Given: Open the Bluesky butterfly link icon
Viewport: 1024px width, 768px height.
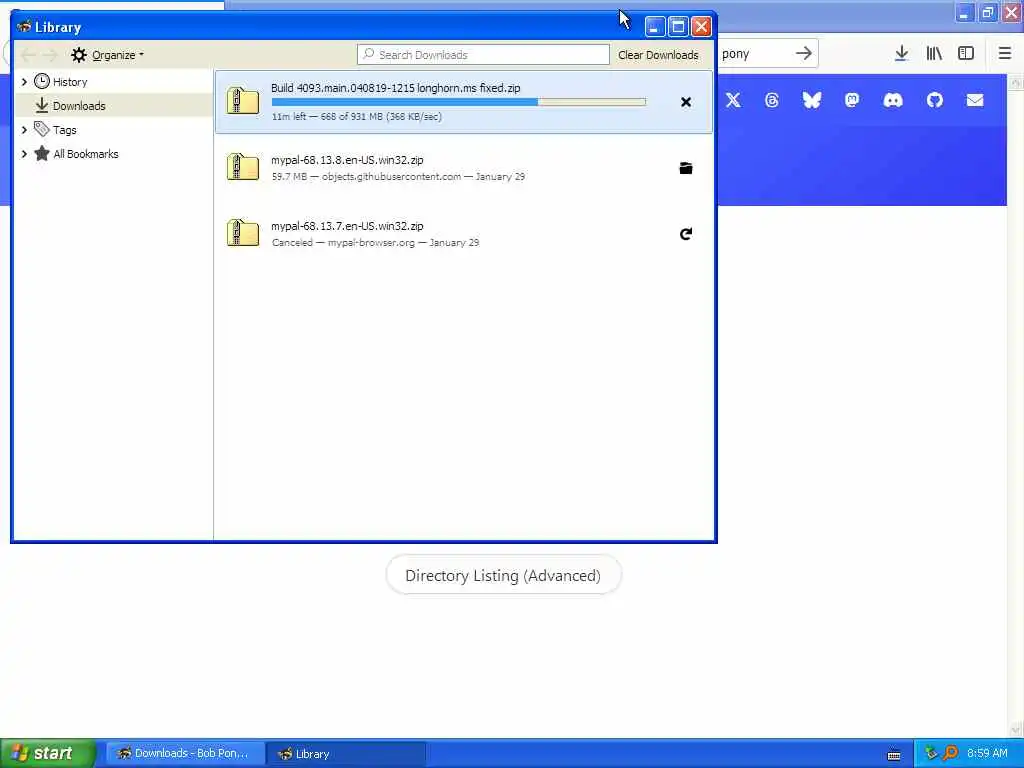Looking at the screenshot, I should point(812,100).
